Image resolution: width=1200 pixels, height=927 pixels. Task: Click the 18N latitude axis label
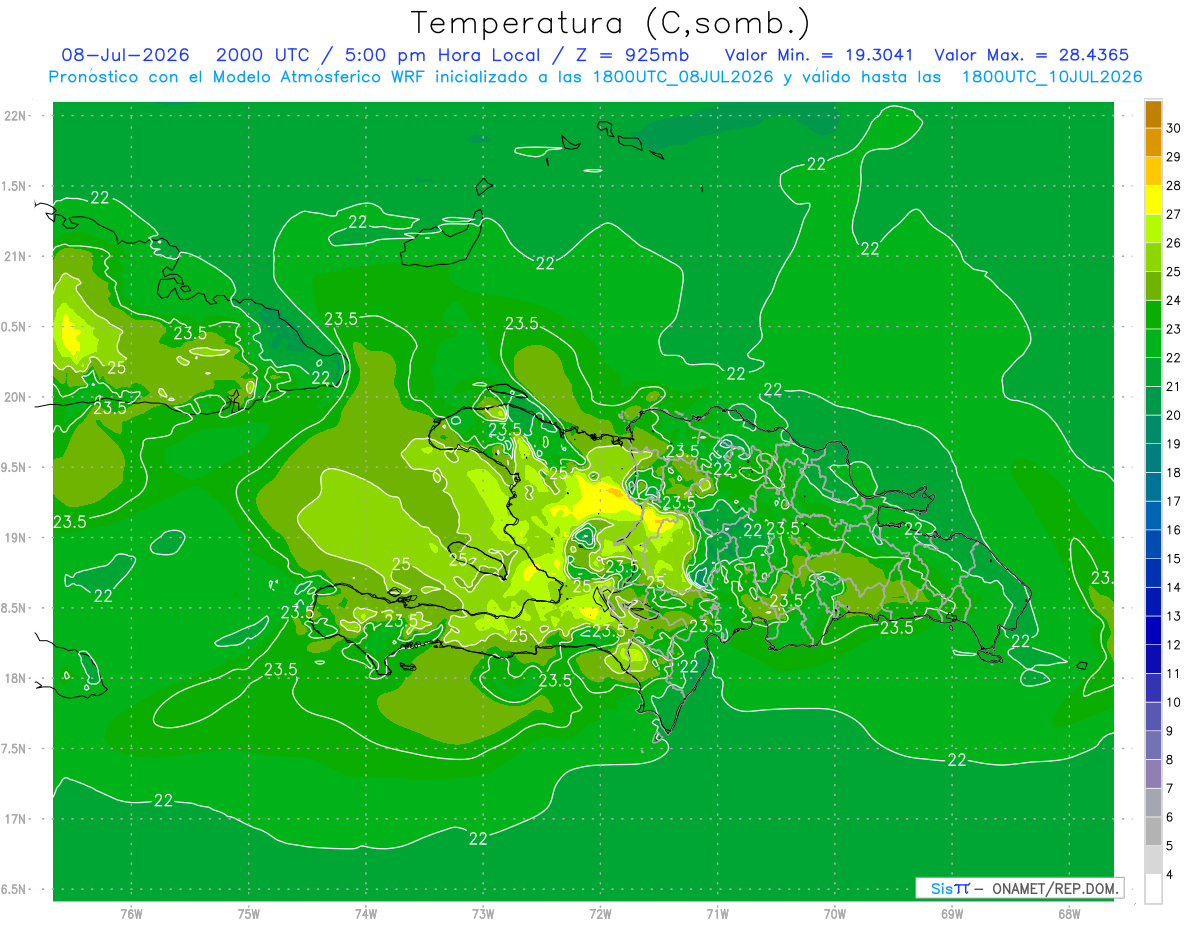click(x=17, y=678)
